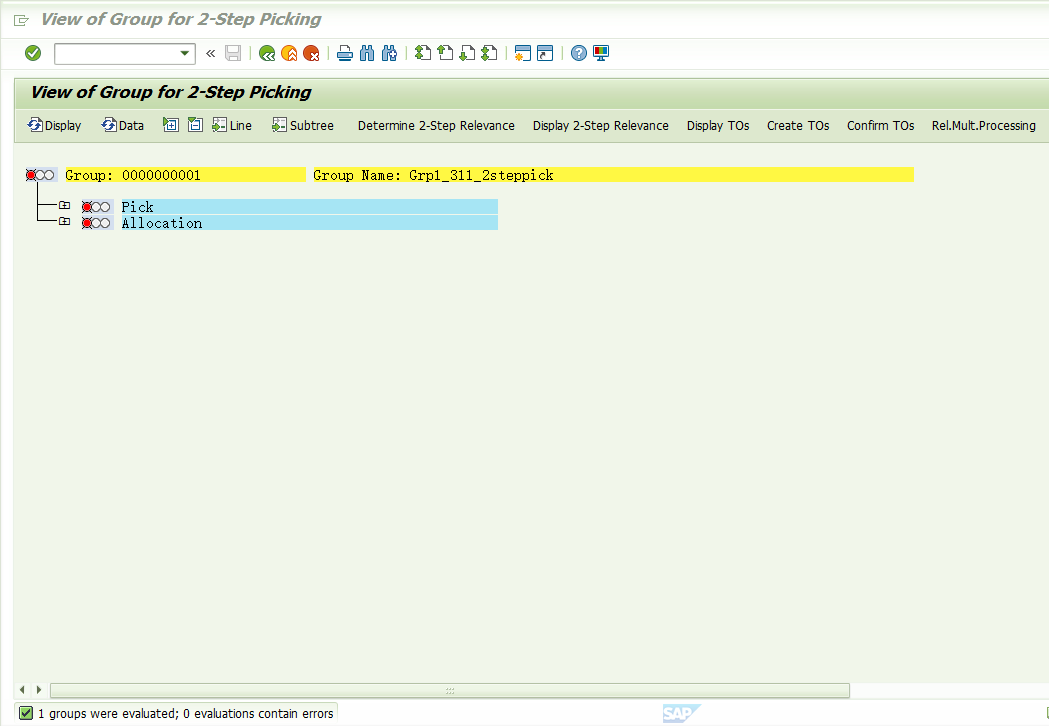The width and height of the screenshot is (1049, 726).
Task: Use the Find icon to search
Action: click(x=367, y=53)
